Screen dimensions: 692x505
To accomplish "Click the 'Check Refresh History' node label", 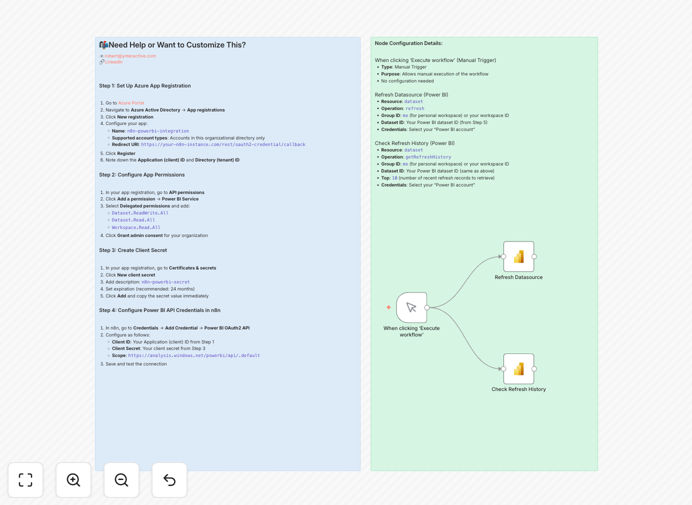I will tap(519, 389).
